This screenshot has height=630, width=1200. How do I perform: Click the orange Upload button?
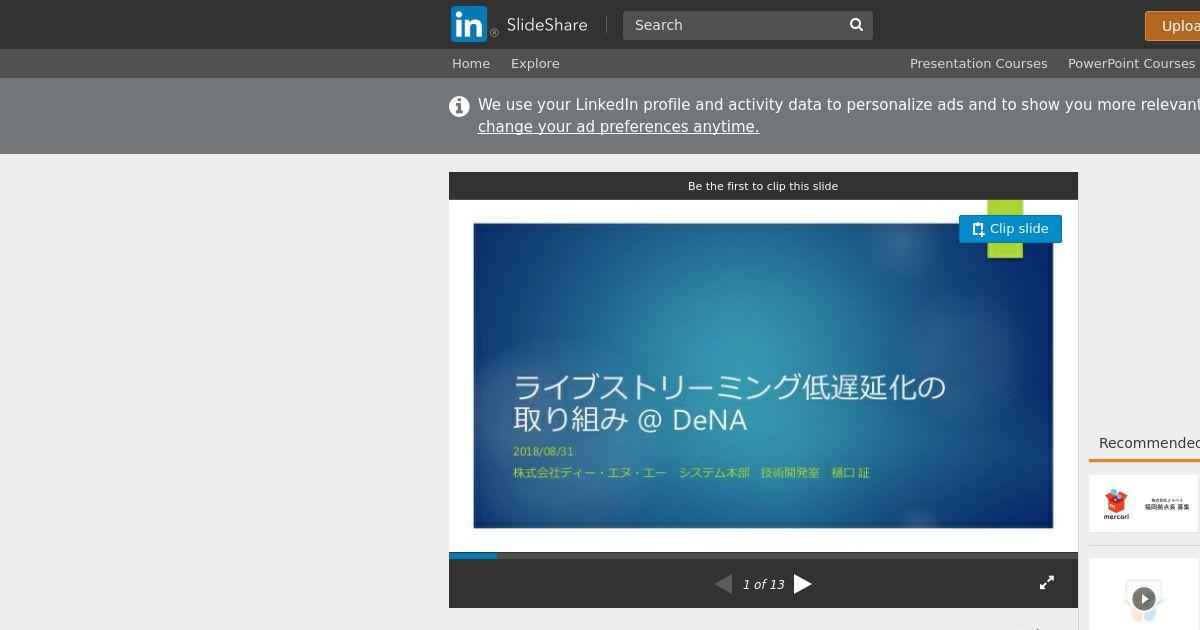tap(1173, 26)
